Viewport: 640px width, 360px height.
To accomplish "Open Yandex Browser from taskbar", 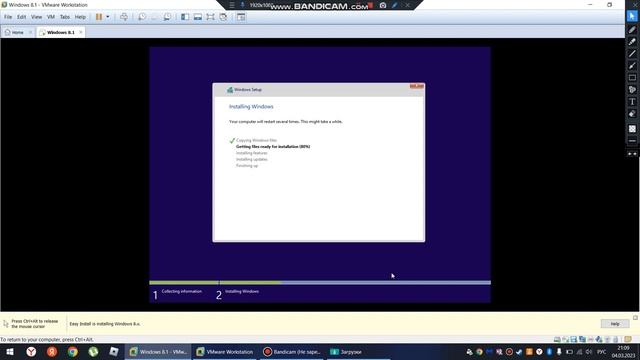I will pyautogui.click(x=31, y=351).
